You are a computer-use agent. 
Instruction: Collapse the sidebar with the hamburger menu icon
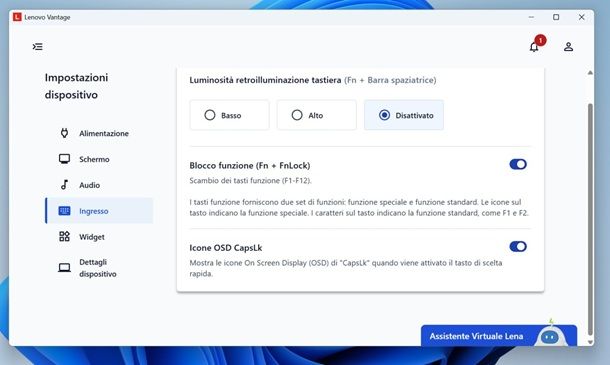38,47
